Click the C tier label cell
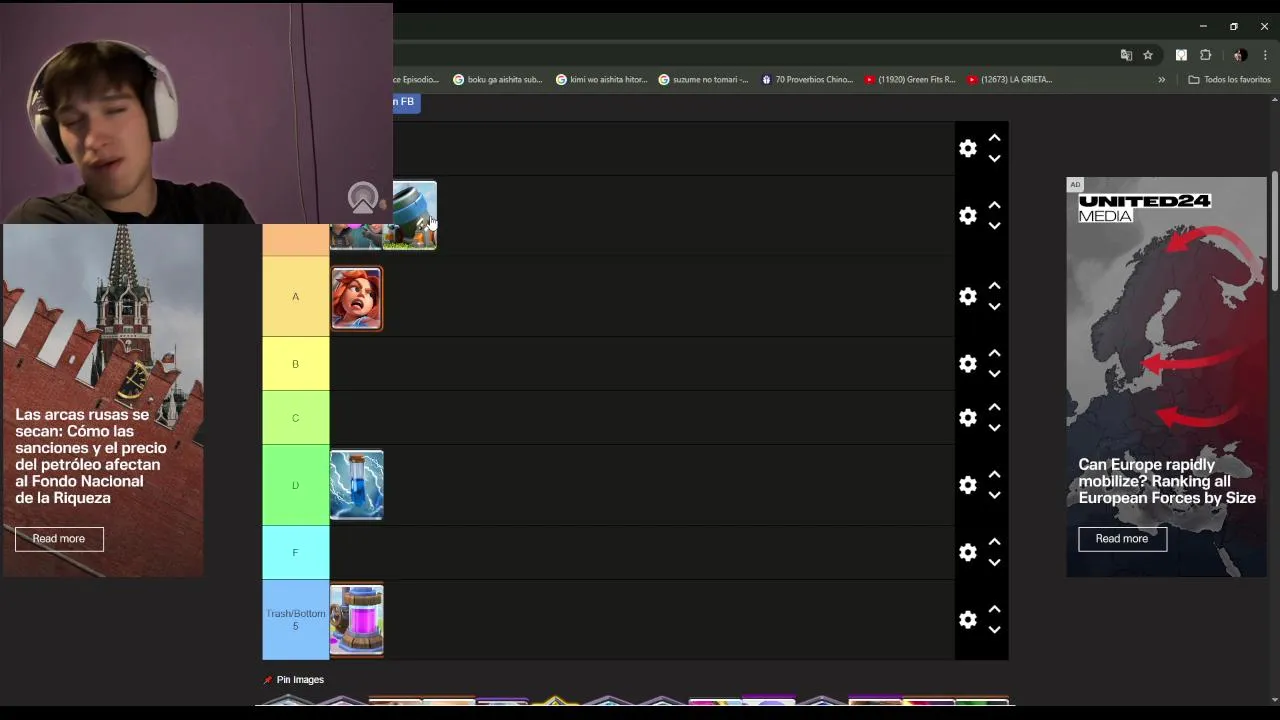 296,418
